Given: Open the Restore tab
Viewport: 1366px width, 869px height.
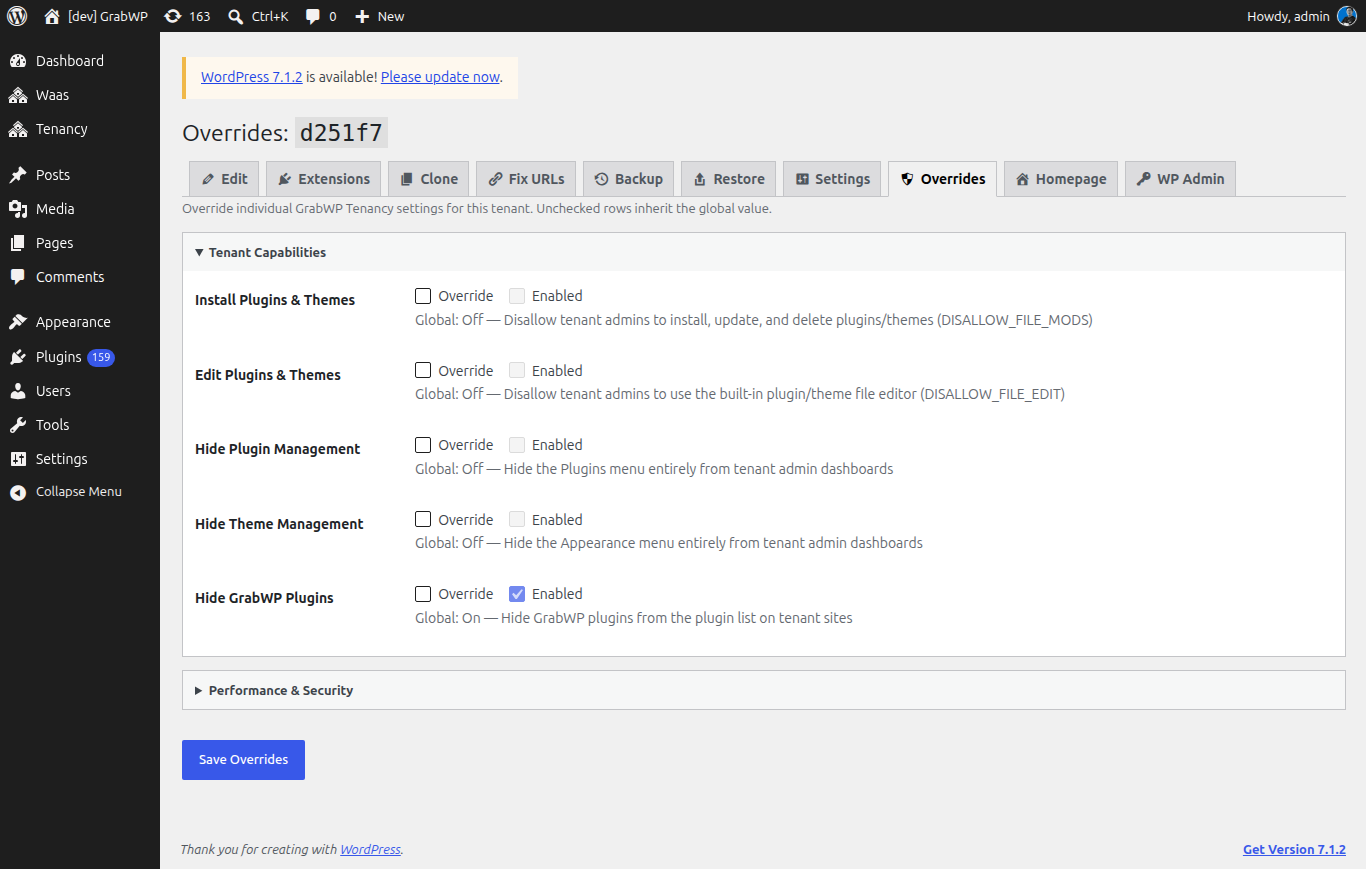Looking at the screenshot, I should (728, 179).
